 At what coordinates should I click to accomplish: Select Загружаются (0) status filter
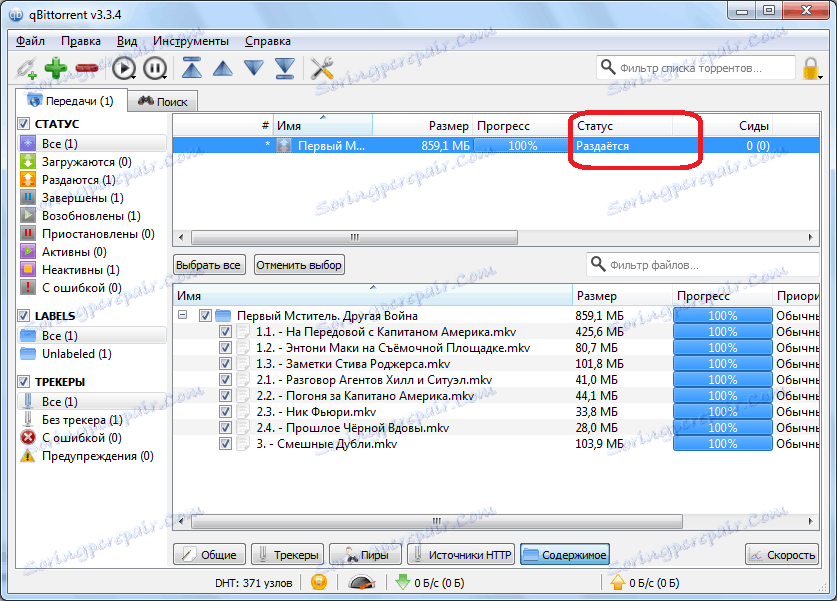(x=92, y=162)
